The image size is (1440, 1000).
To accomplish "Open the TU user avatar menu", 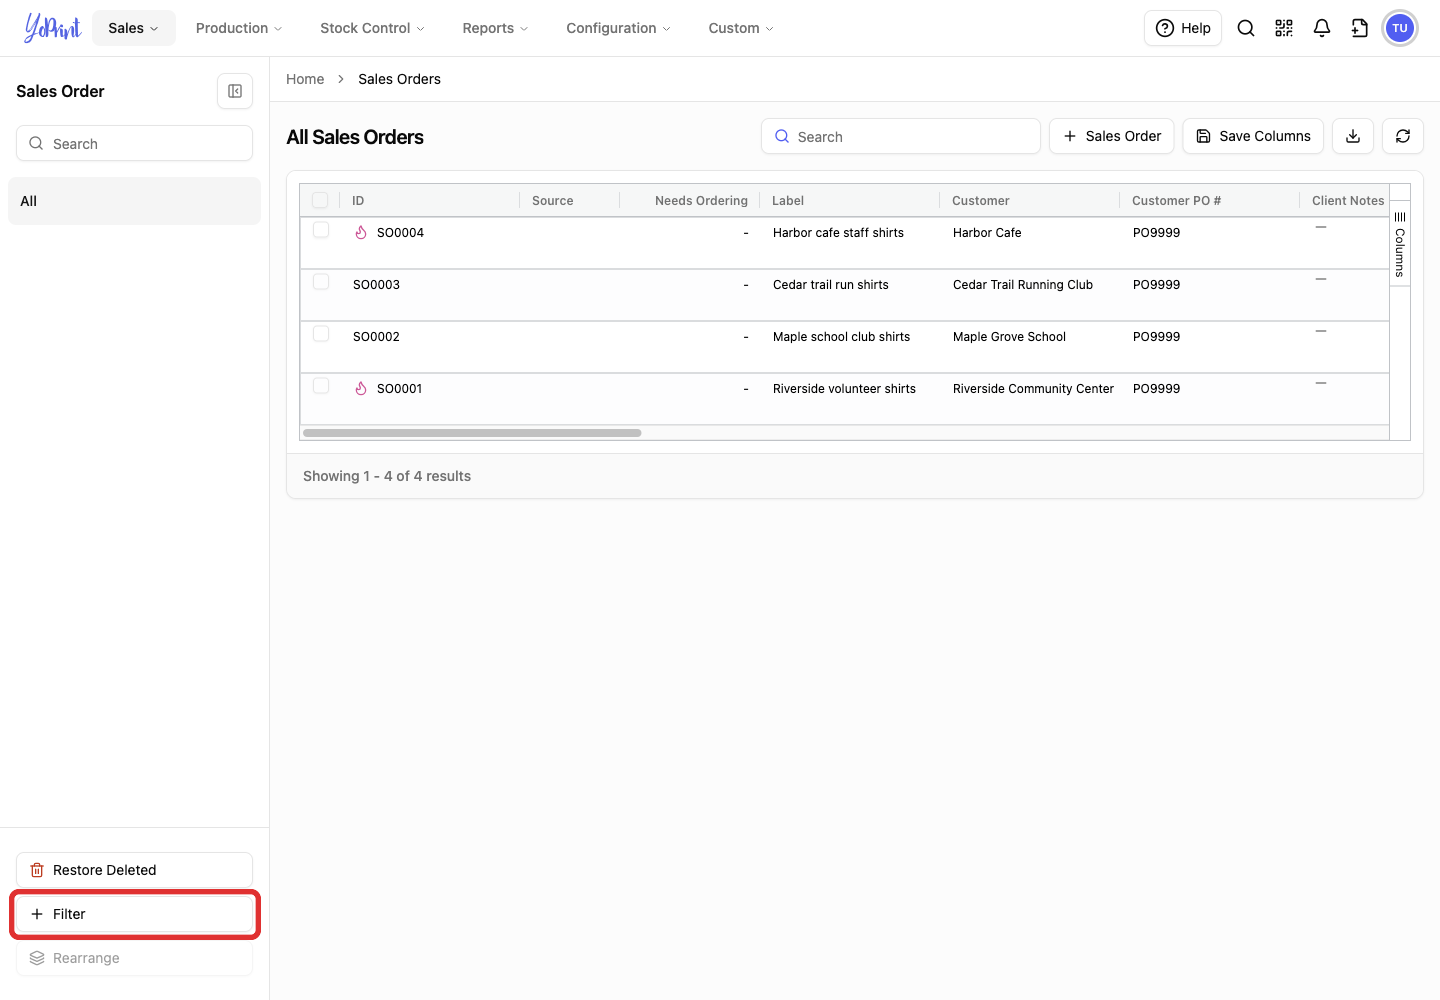I will click(1400, 28).
